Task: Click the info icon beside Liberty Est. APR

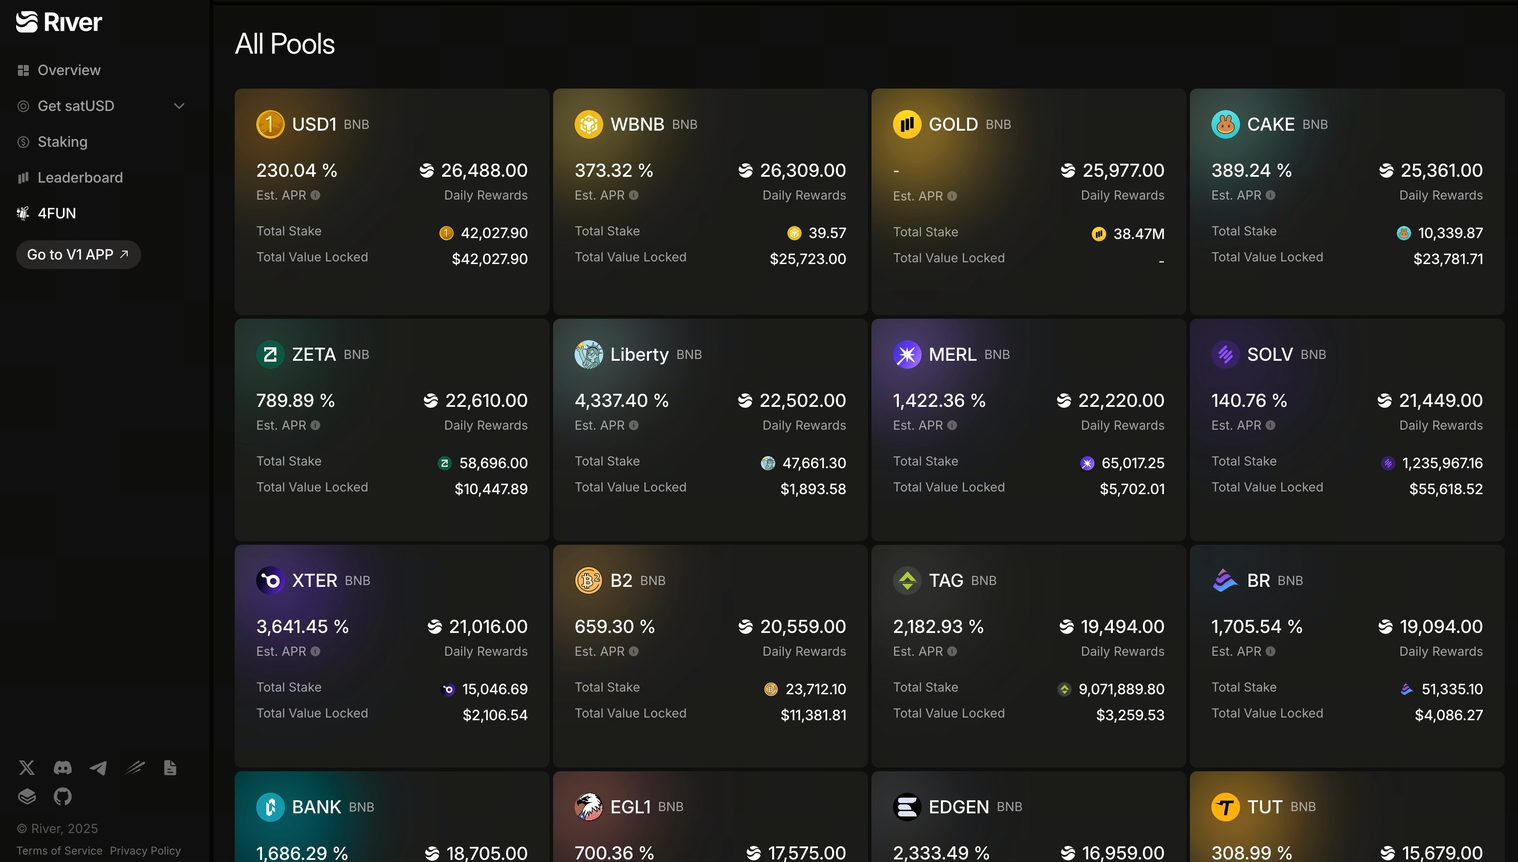Action: 634,426
